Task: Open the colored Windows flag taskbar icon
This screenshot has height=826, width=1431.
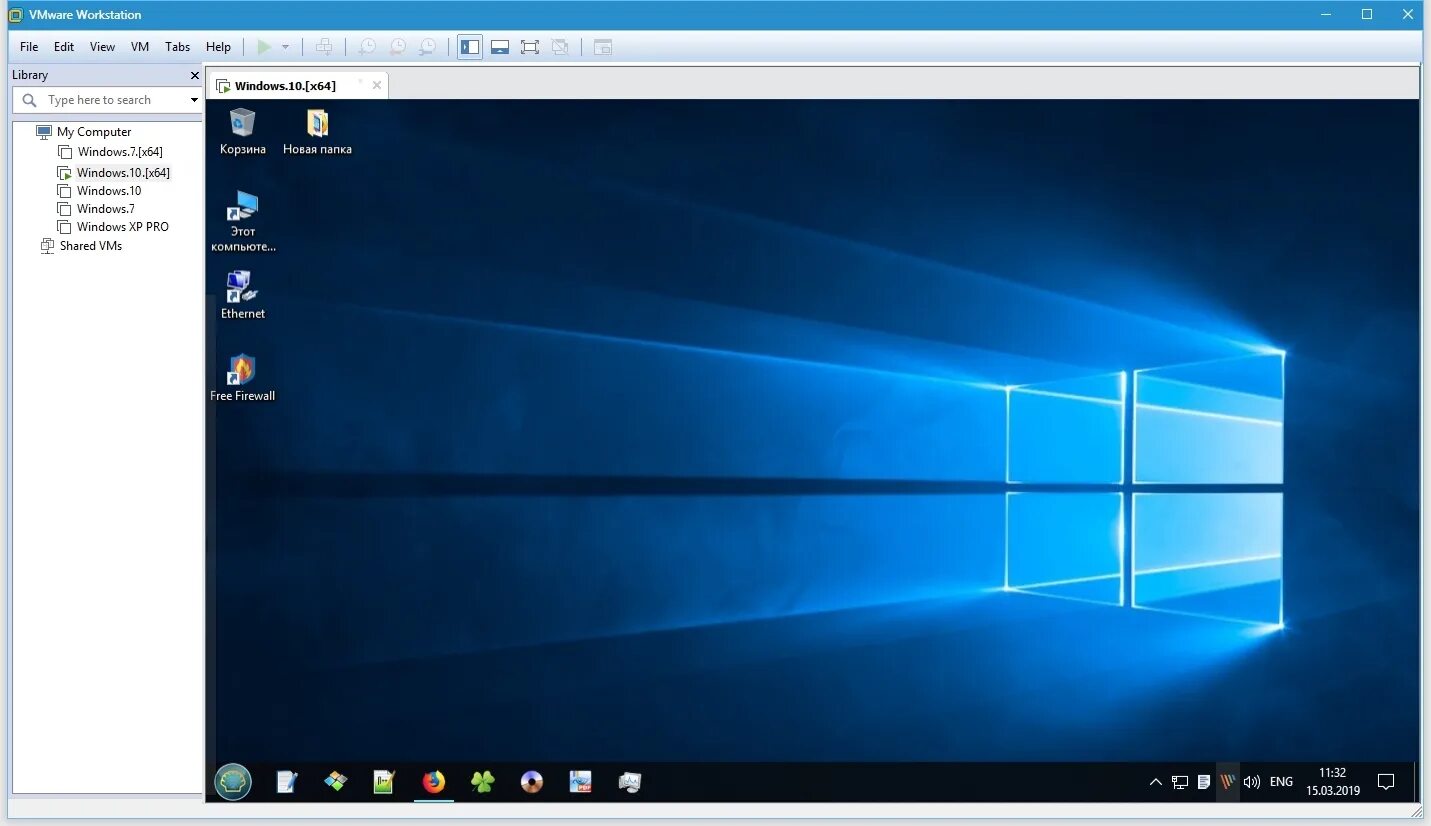Action: [336, 782]
